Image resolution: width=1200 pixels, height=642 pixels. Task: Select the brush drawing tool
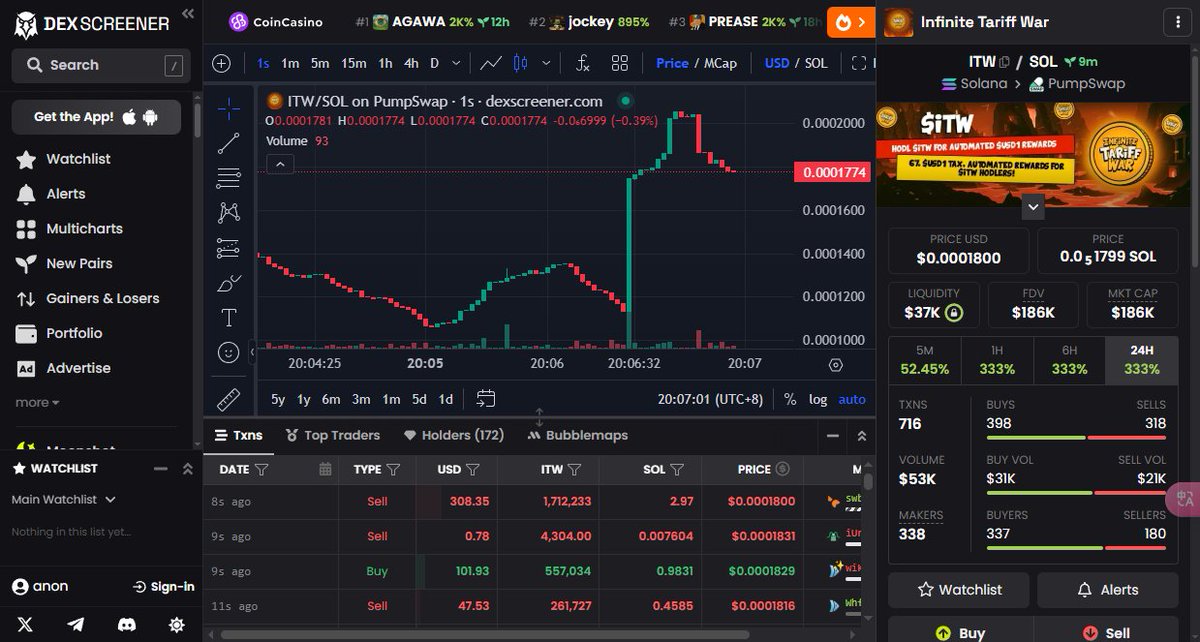click(228, 283)
